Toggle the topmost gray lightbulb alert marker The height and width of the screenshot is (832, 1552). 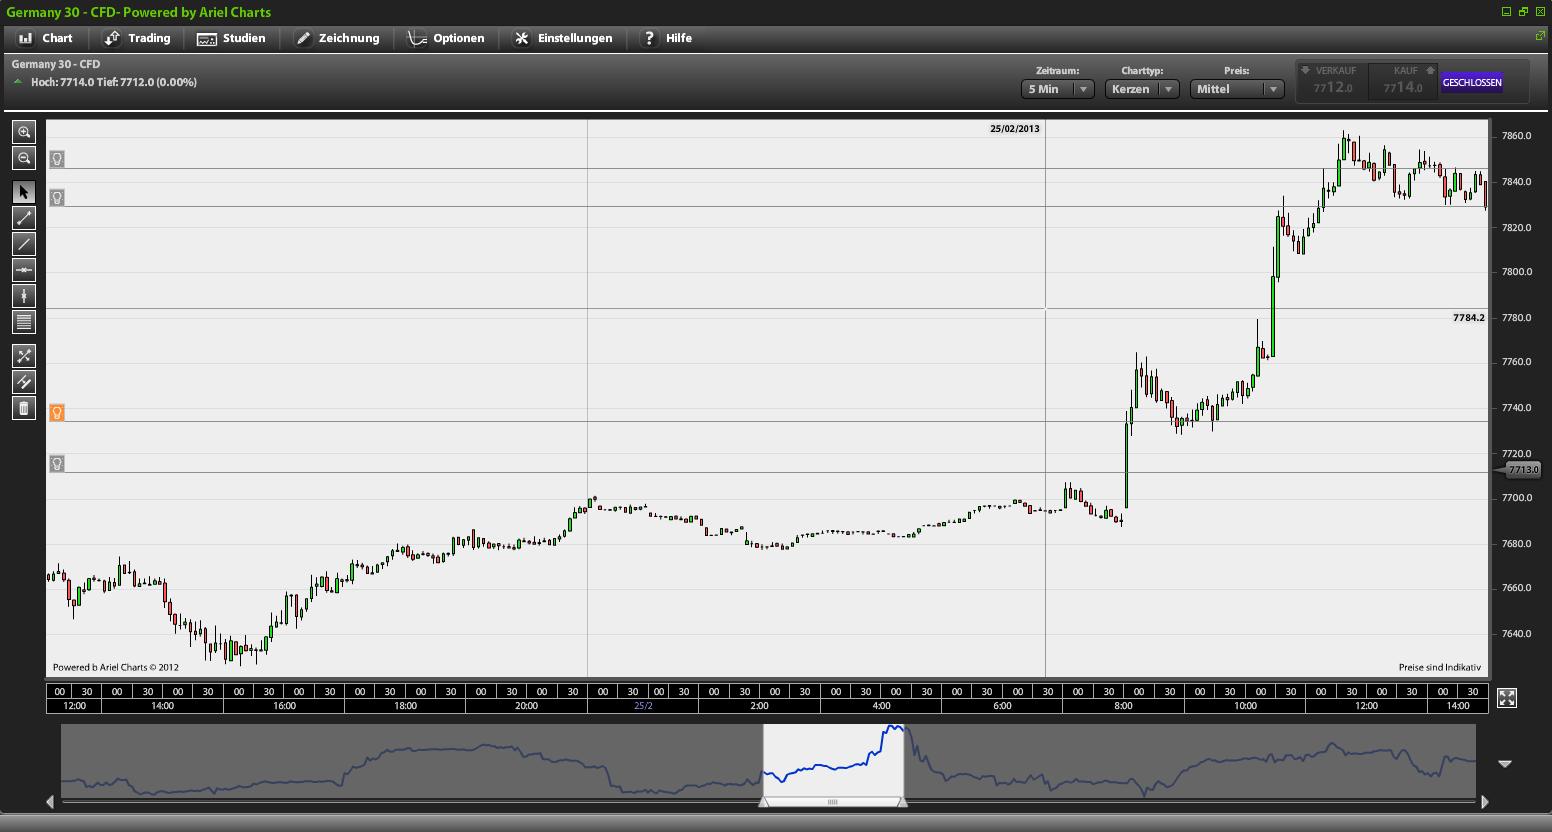point(57,159)
